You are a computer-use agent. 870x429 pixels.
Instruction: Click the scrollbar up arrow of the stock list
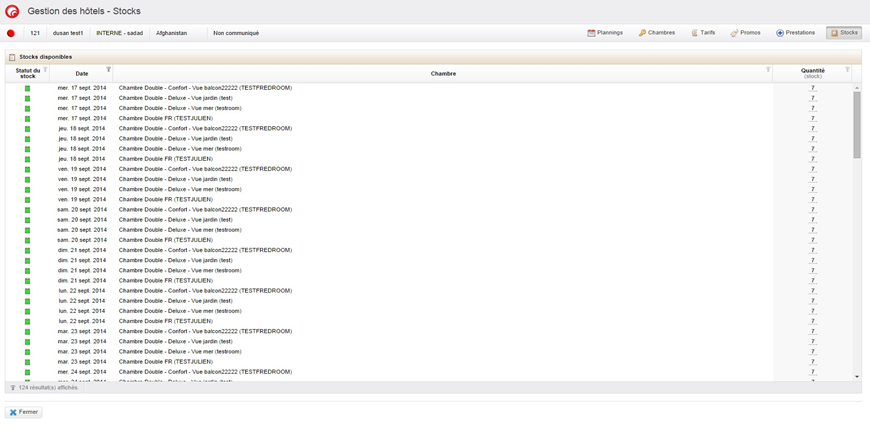click(857, 88)
